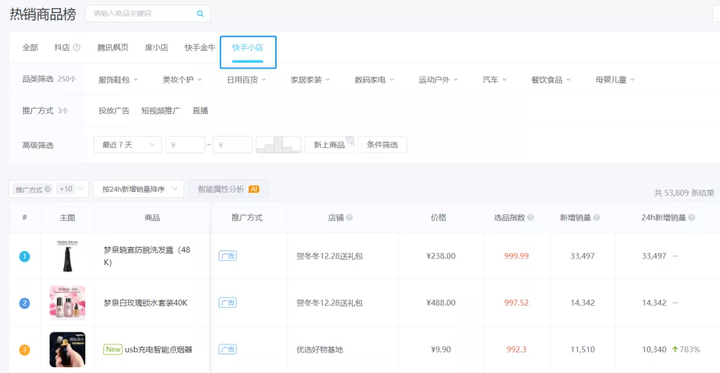This screenshot has width=720, height=373.
Task: Expand the 服饰鞋包 category dropdown
Action: pos(118,80)
